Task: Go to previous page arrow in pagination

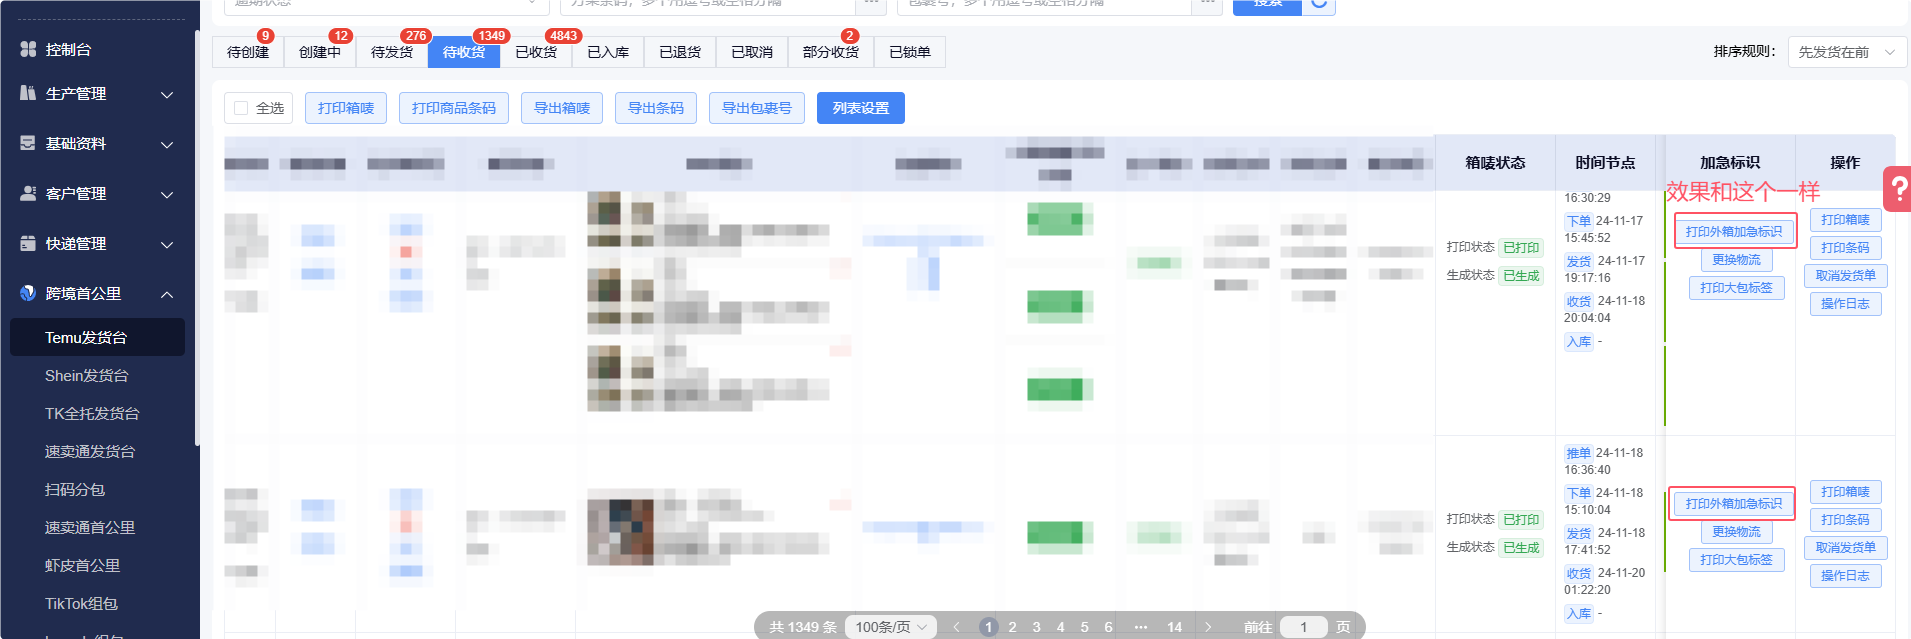Action: click(x=957, y=627)
